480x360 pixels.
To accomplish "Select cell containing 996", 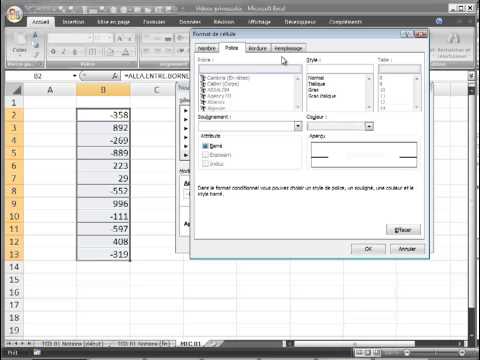I will [103, 204].
